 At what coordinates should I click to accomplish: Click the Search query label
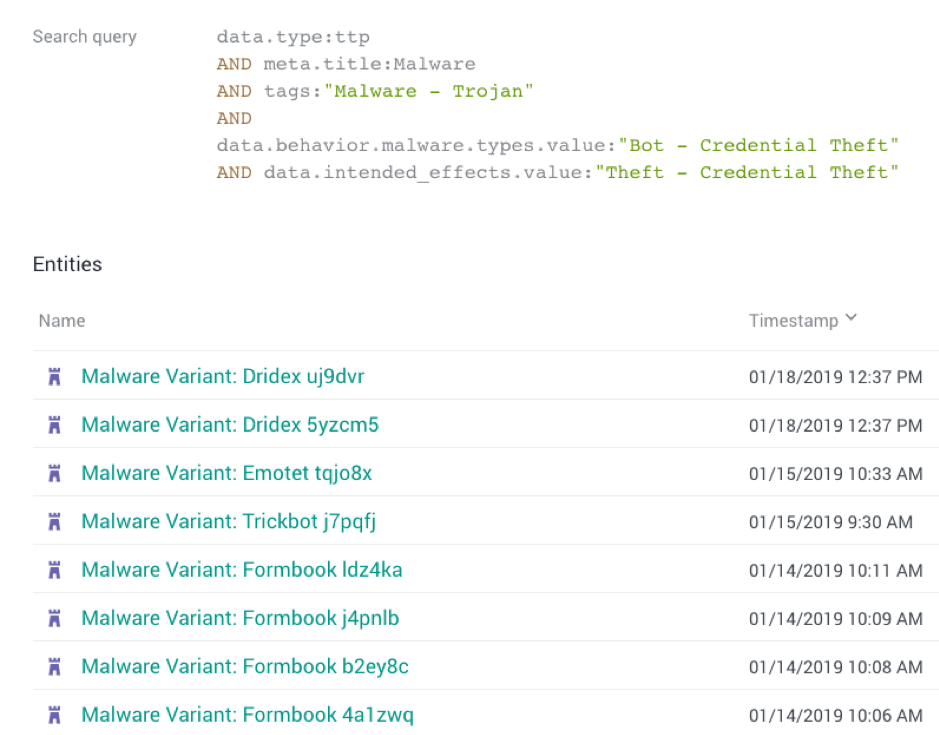click(84, 37)
